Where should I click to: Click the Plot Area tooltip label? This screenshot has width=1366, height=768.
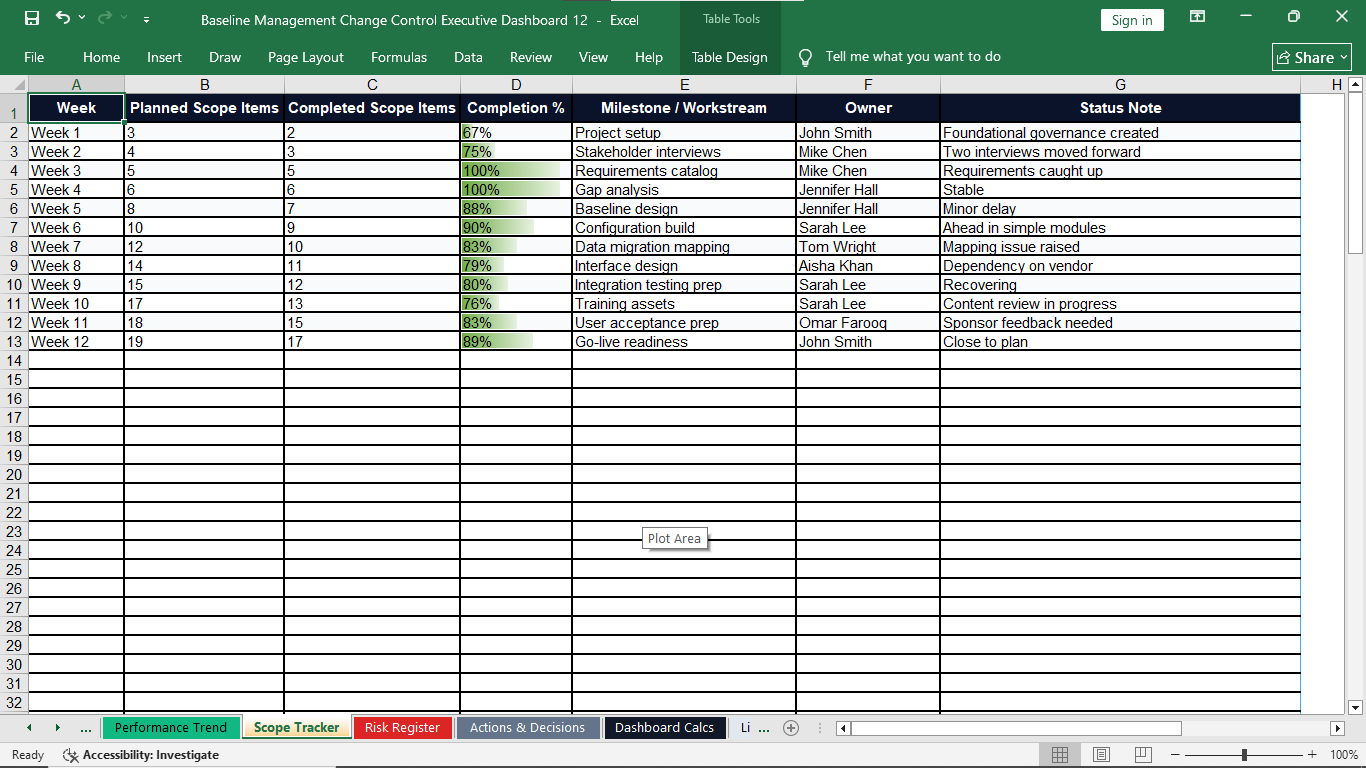pyautogui.click(x=674, y=538)
